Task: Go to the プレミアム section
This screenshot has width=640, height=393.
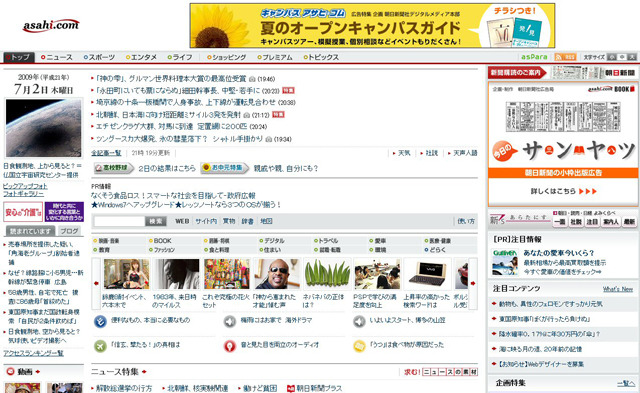Action: click(x=275, y=57)
